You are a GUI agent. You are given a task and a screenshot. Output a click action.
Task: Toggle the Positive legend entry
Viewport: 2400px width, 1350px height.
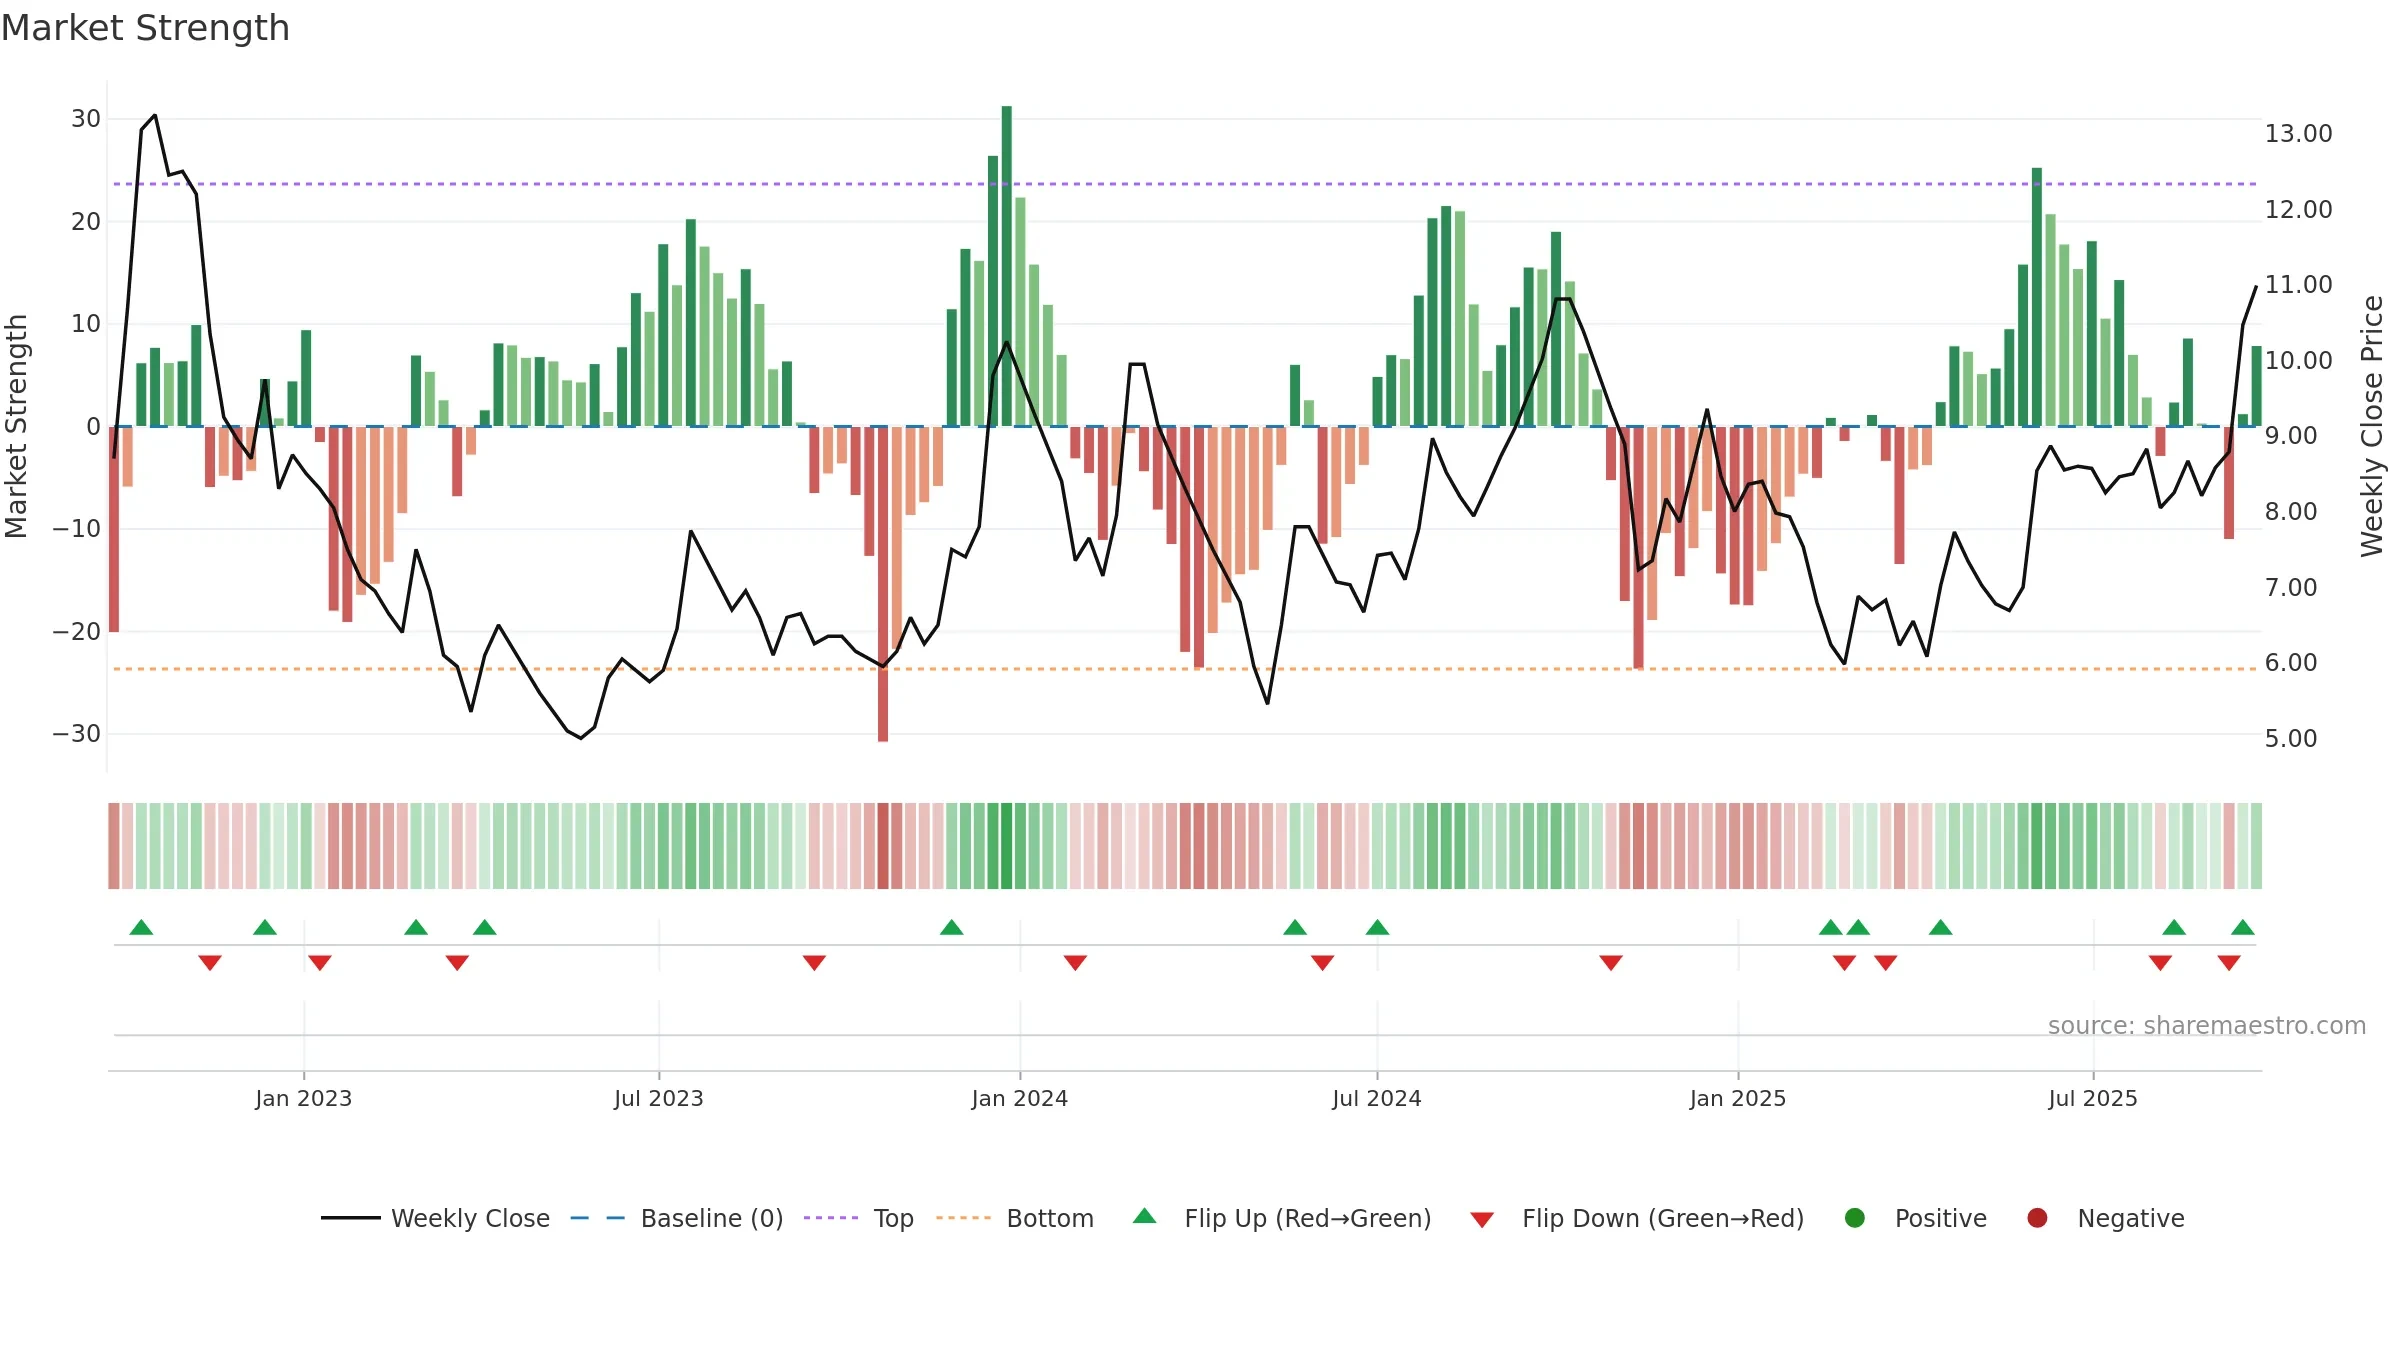(1915, 1218)
